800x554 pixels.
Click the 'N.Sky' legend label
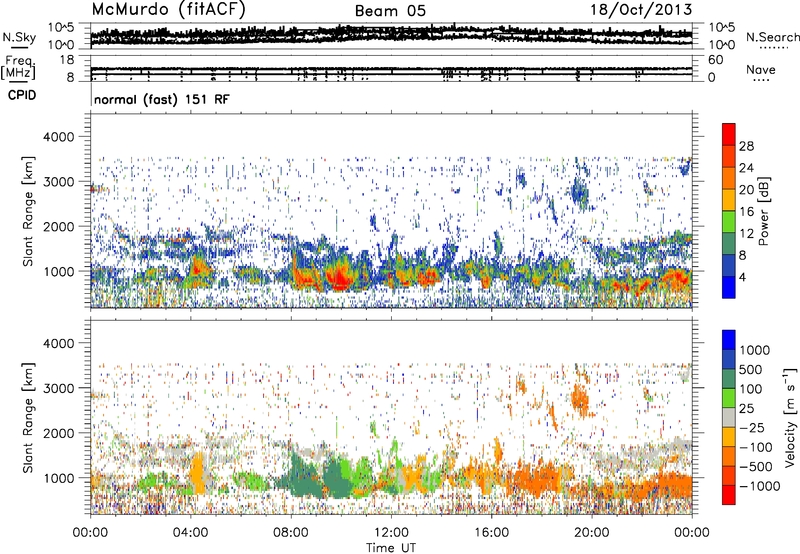[19, 37]
